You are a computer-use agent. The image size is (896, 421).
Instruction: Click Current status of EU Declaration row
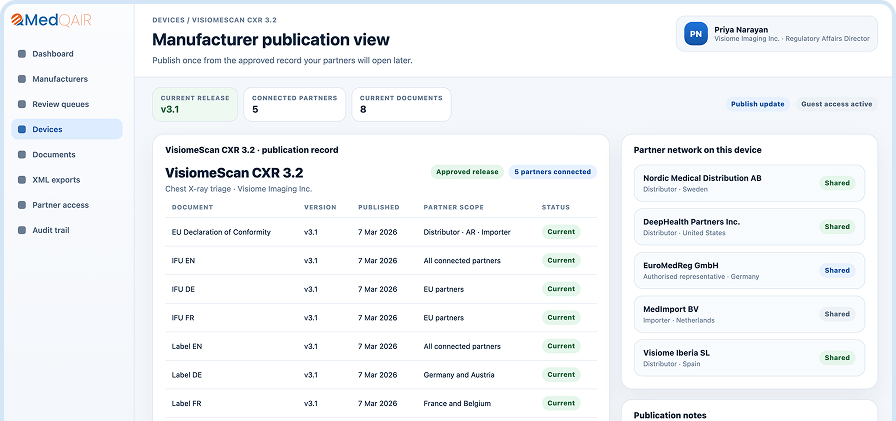pos(561,232)
